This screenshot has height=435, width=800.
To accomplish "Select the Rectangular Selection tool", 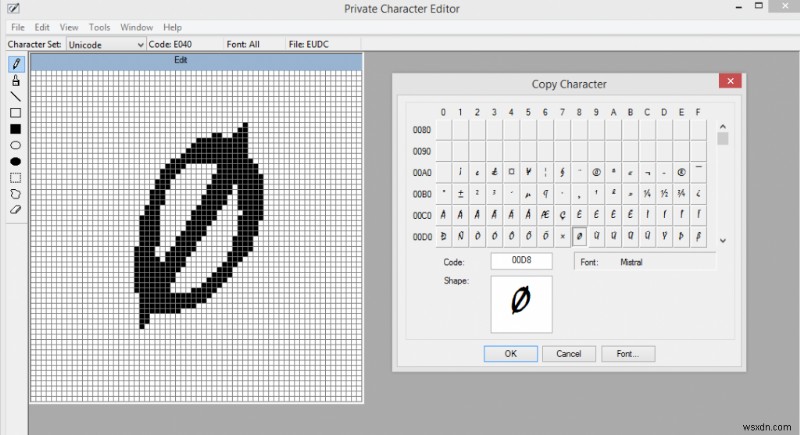I will (16, 178).
